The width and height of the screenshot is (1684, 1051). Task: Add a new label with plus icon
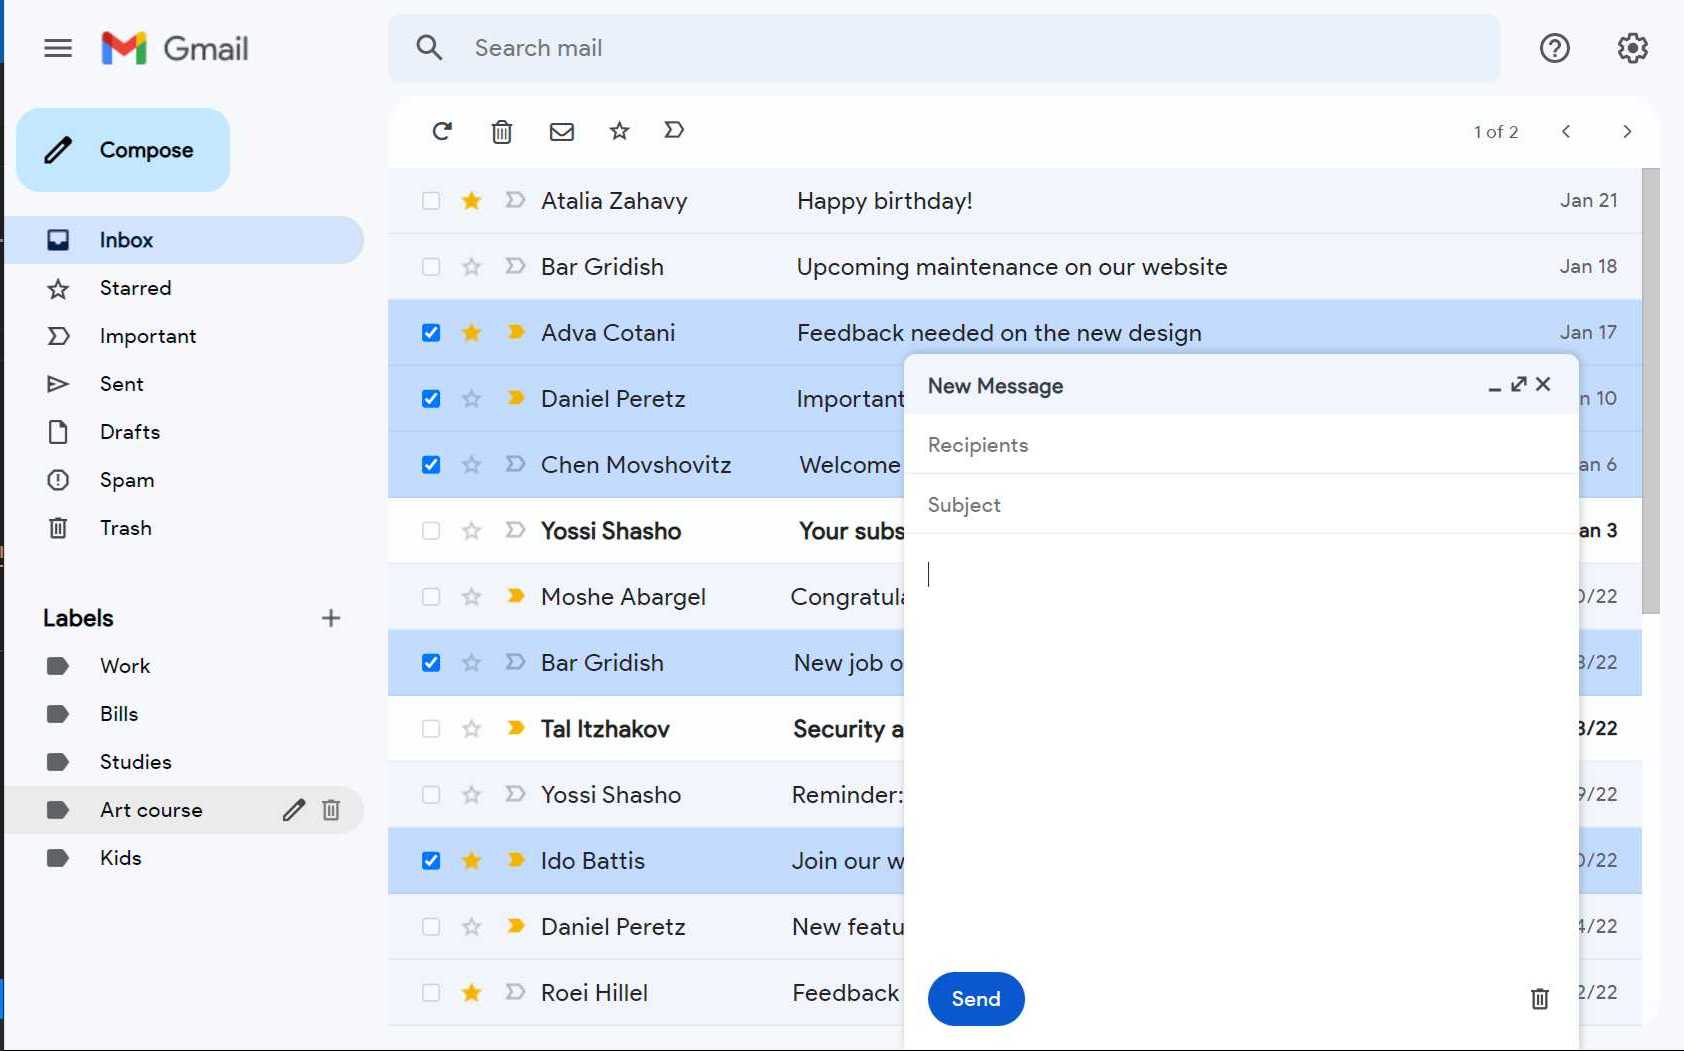[331, 618]
